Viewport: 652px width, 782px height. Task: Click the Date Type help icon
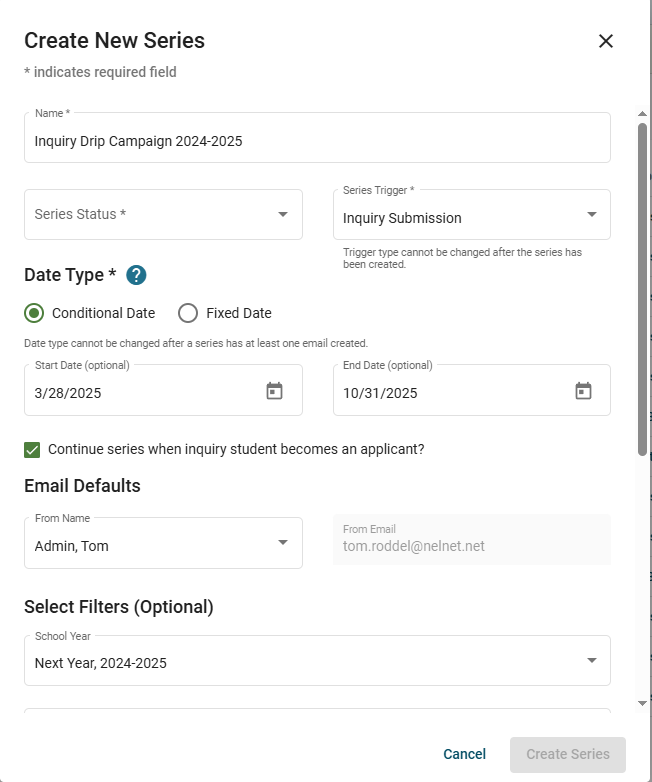click(x=136, y=275)
